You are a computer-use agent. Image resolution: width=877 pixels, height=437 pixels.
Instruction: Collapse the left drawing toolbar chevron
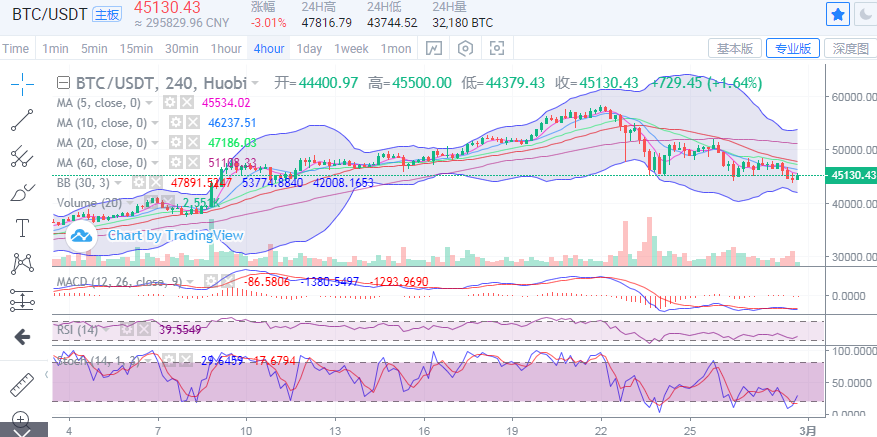coord(47,374)
